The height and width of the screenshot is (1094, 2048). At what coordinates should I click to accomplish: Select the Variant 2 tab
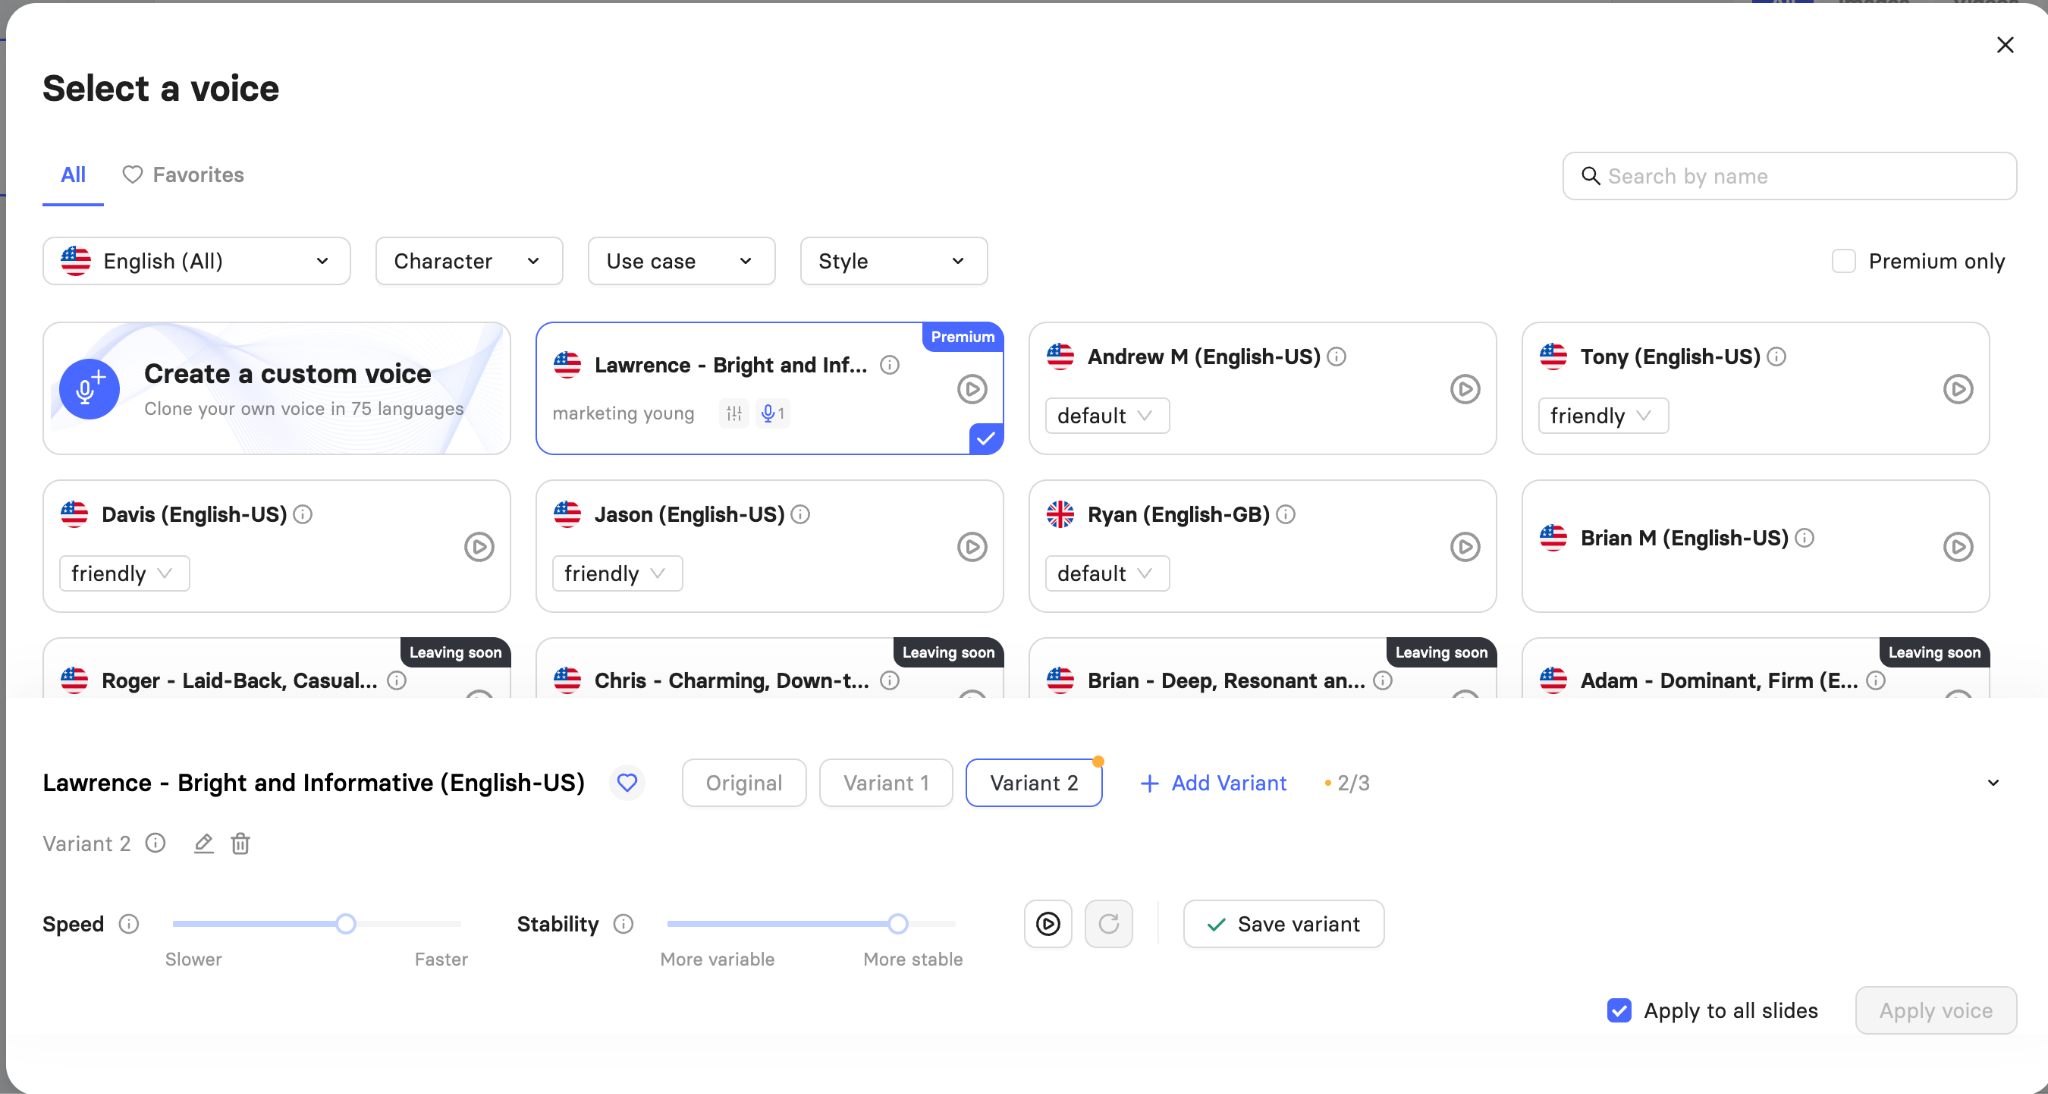tap(1034, 783)
